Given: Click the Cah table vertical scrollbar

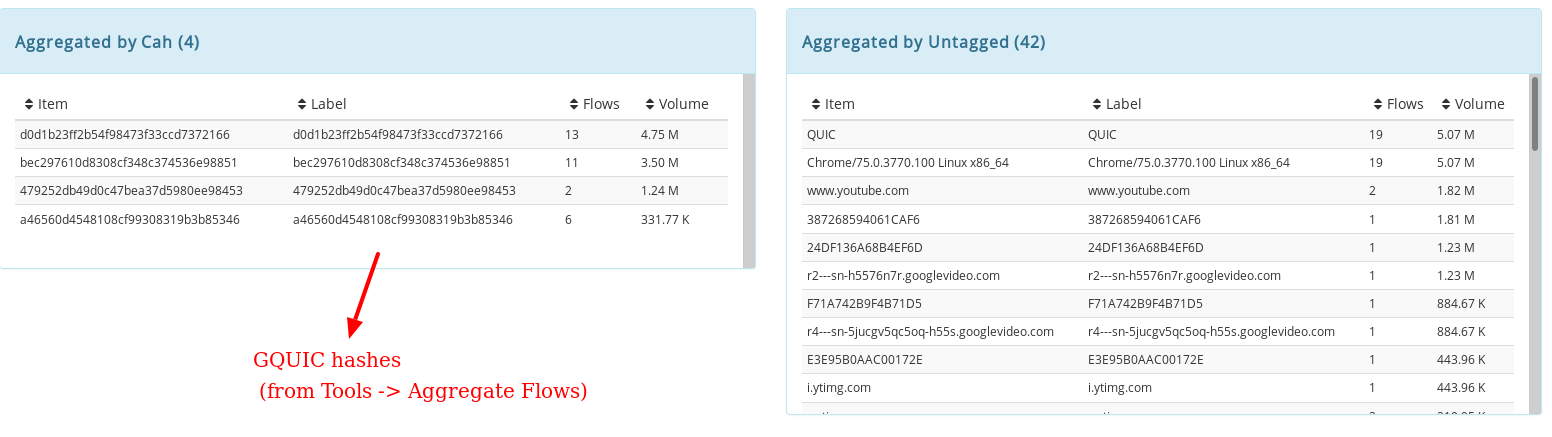Looking at the screenshot, I should [x=749, y=170].
